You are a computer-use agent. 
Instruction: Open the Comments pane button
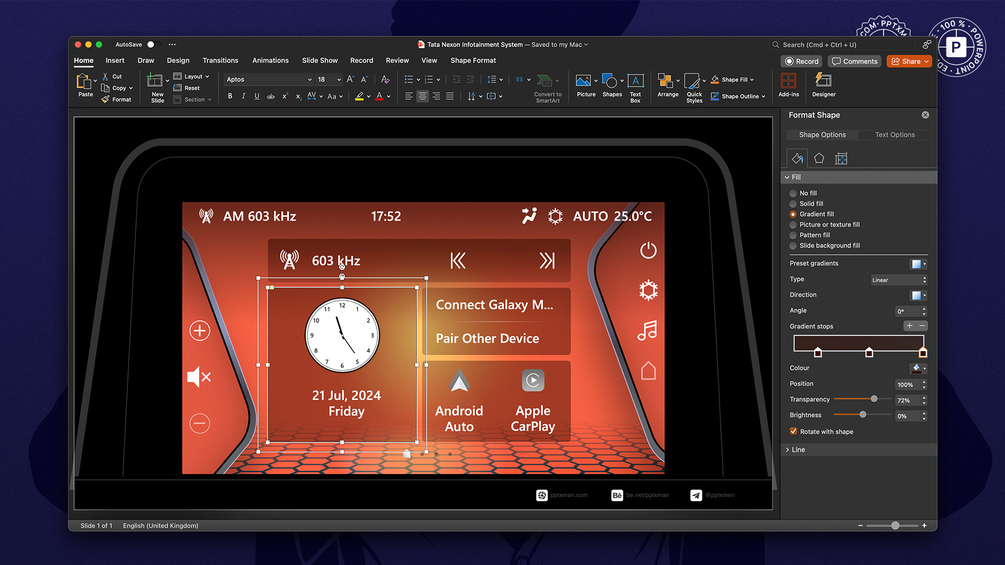click(854, 61)
